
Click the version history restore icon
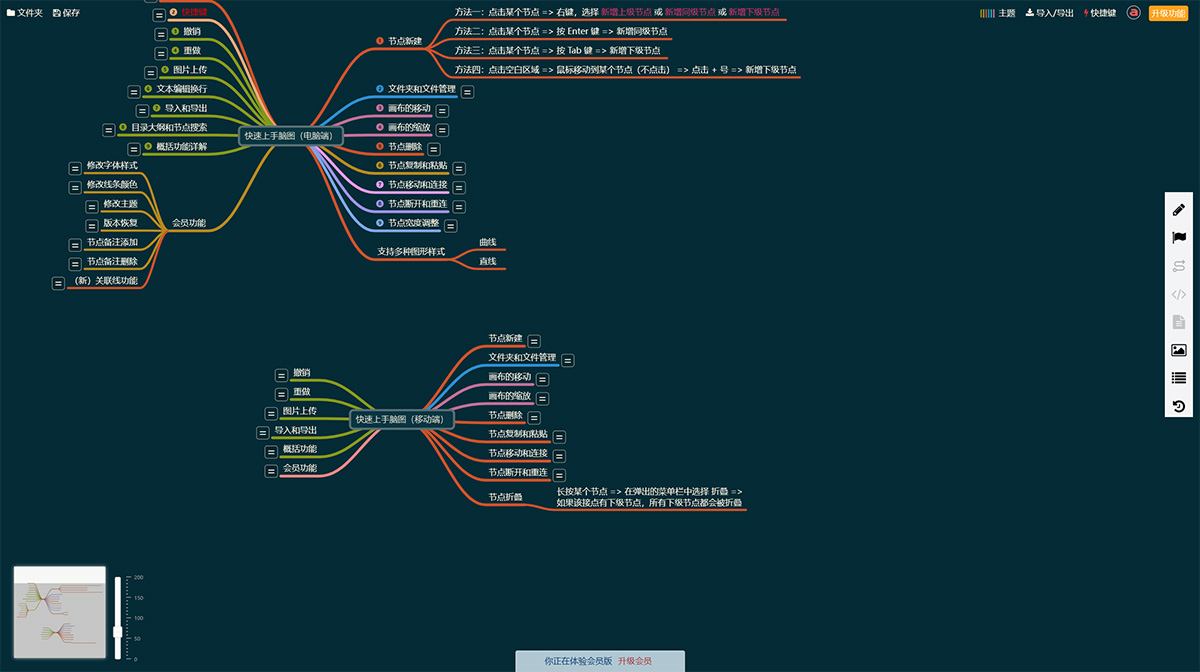tap(1179, 406)
